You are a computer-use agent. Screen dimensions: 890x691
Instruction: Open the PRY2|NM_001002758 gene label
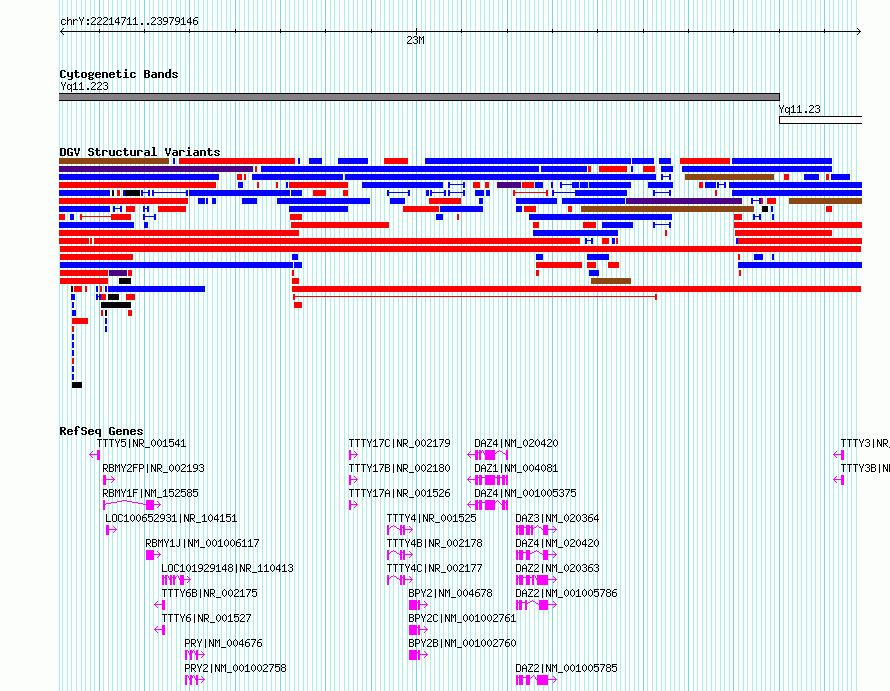click(235, 668)
